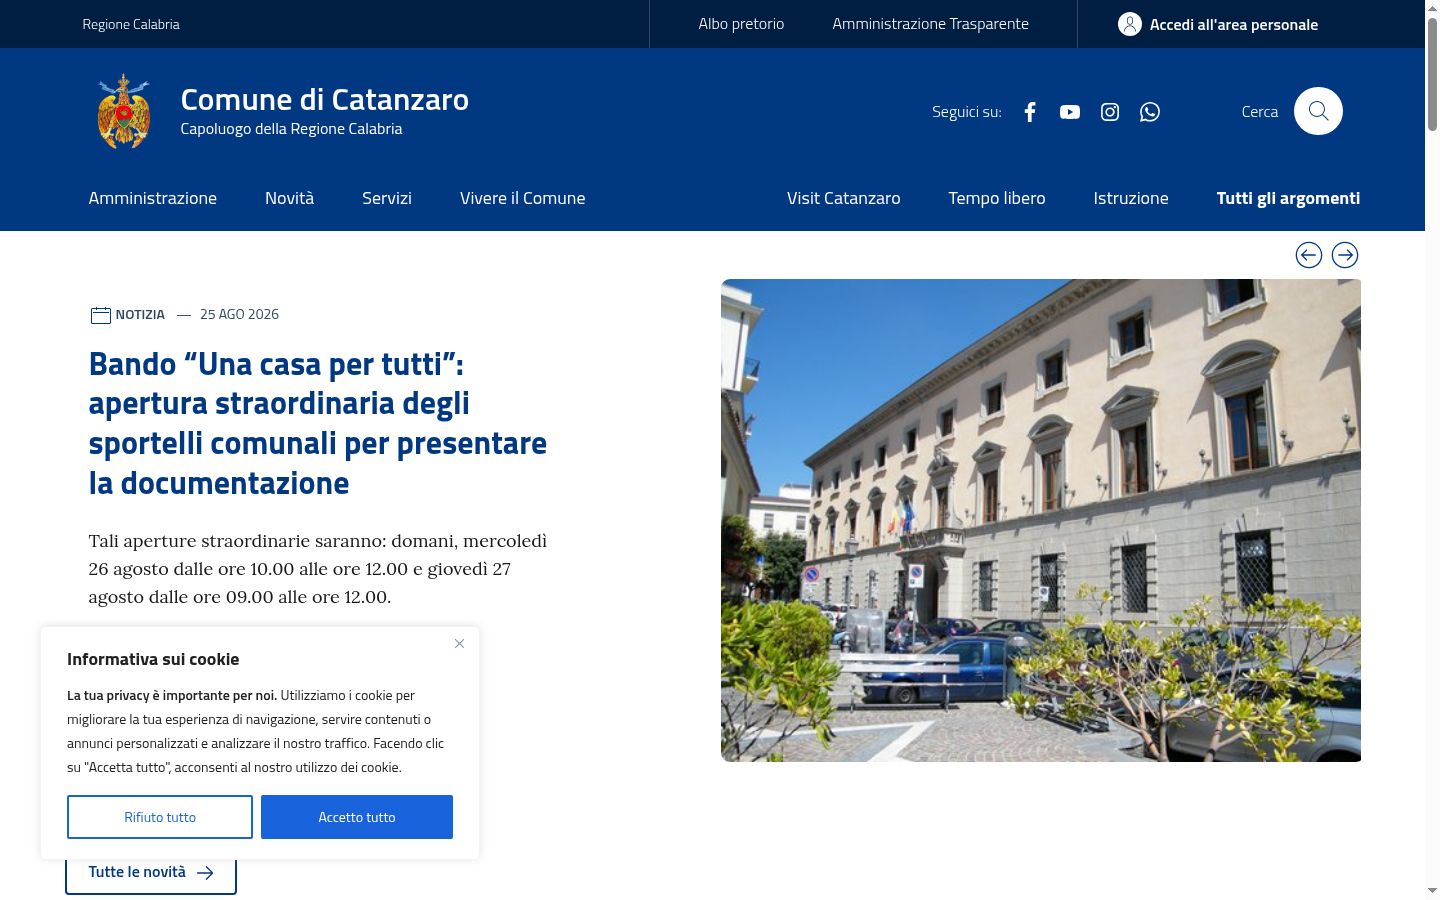Go to previous carousel slide arrow

[x=1309, y=255]
